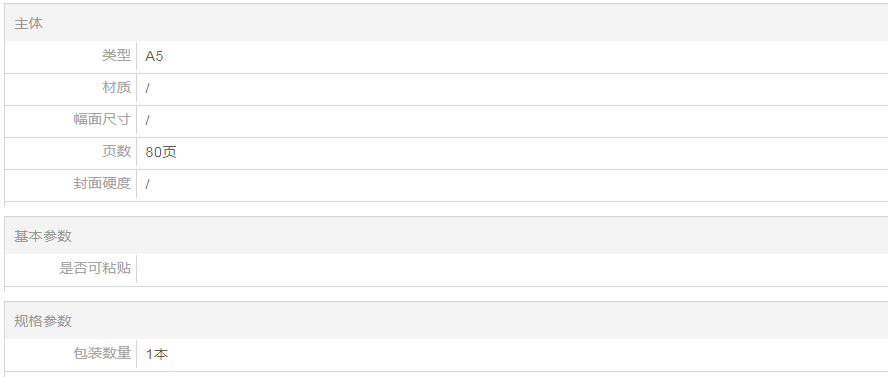This screenshot has height=377, width=892.
Task: Click the 包装数量 row's empty right area
Action: (528, 354)
